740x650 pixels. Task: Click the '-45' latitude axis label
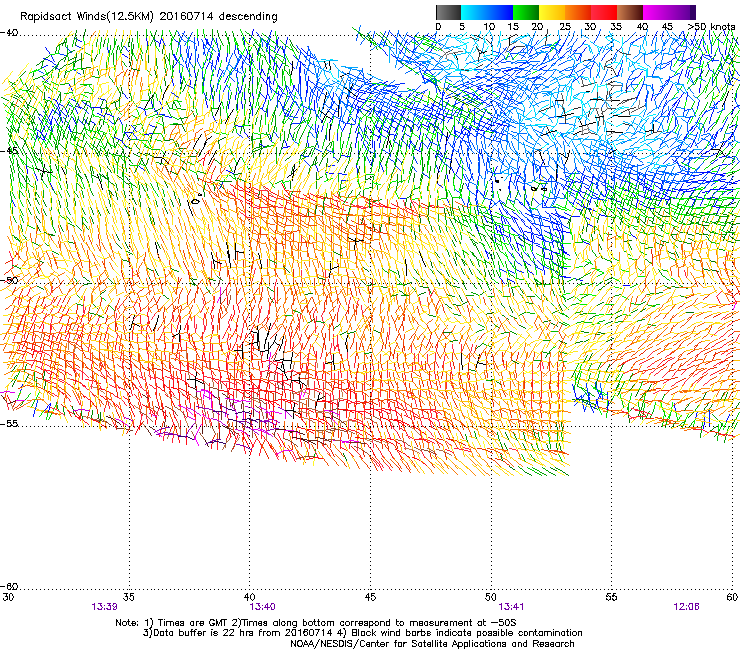[x=9, y=151]
